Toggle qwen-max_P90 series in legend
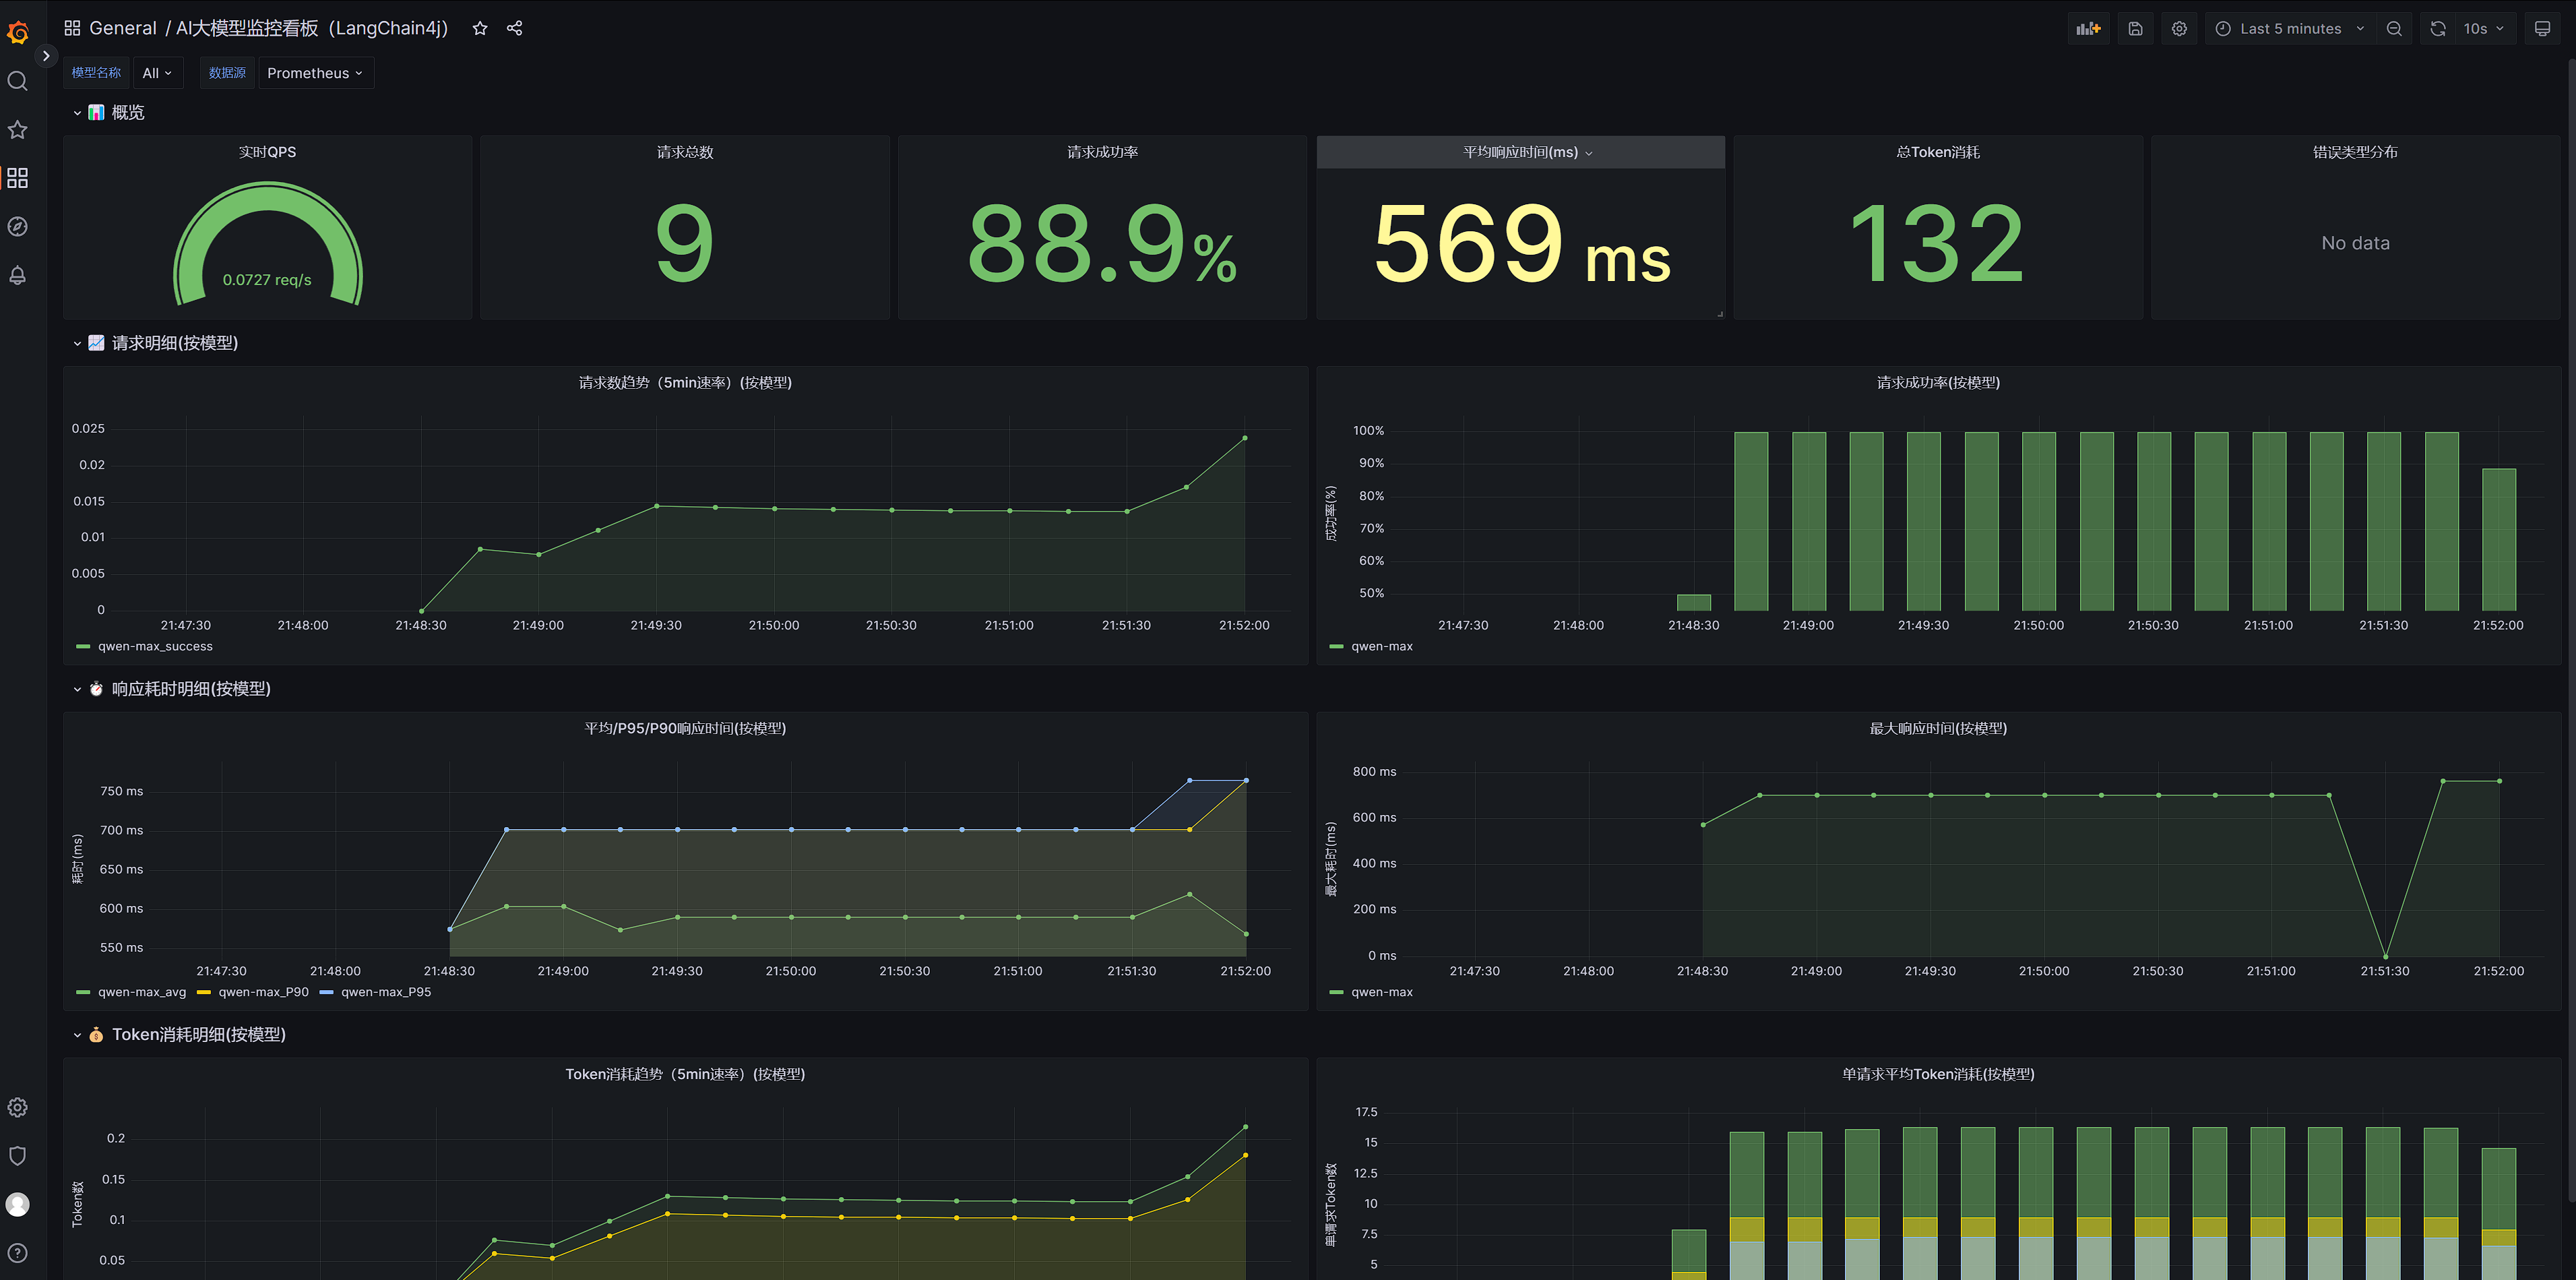The image size is (2576, 1280). click(x=263, y=992)
